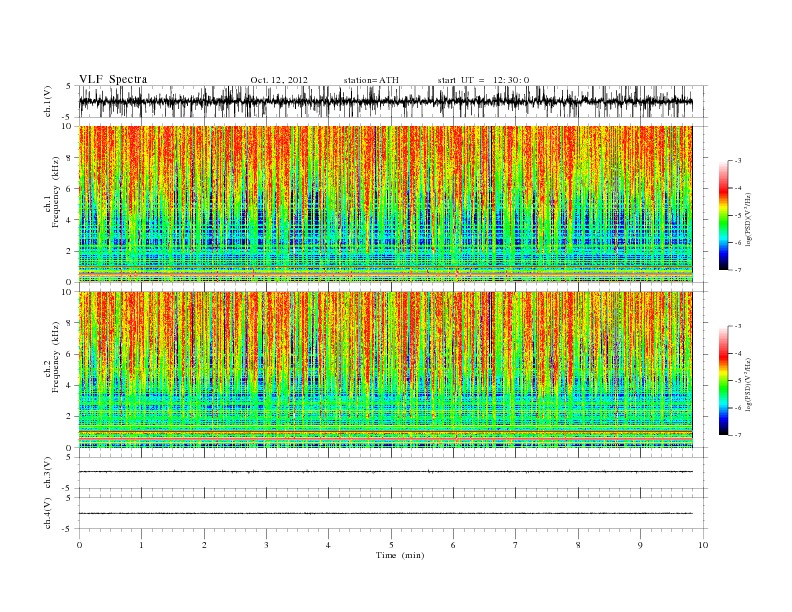Screen dimensions: 792x612
Task: Click the time axis tick label "7"
Action: point(516,545)
